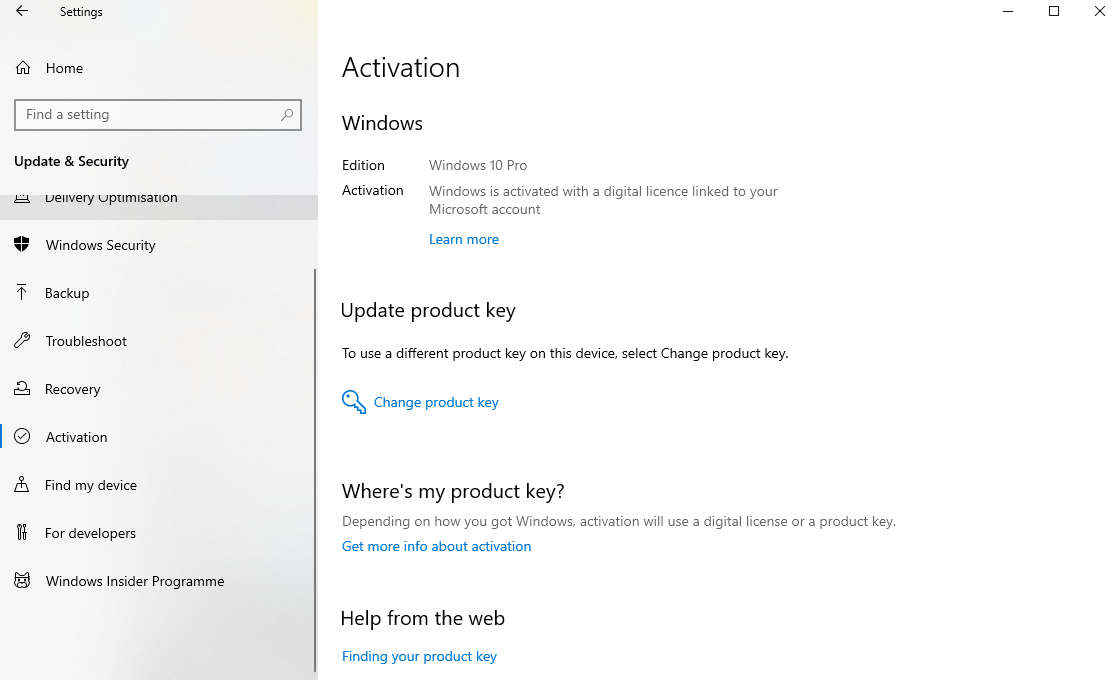The width and height of the screenshot is (1114, 680).
Task: Open the Finding your product key link
Action: (419, 657)
